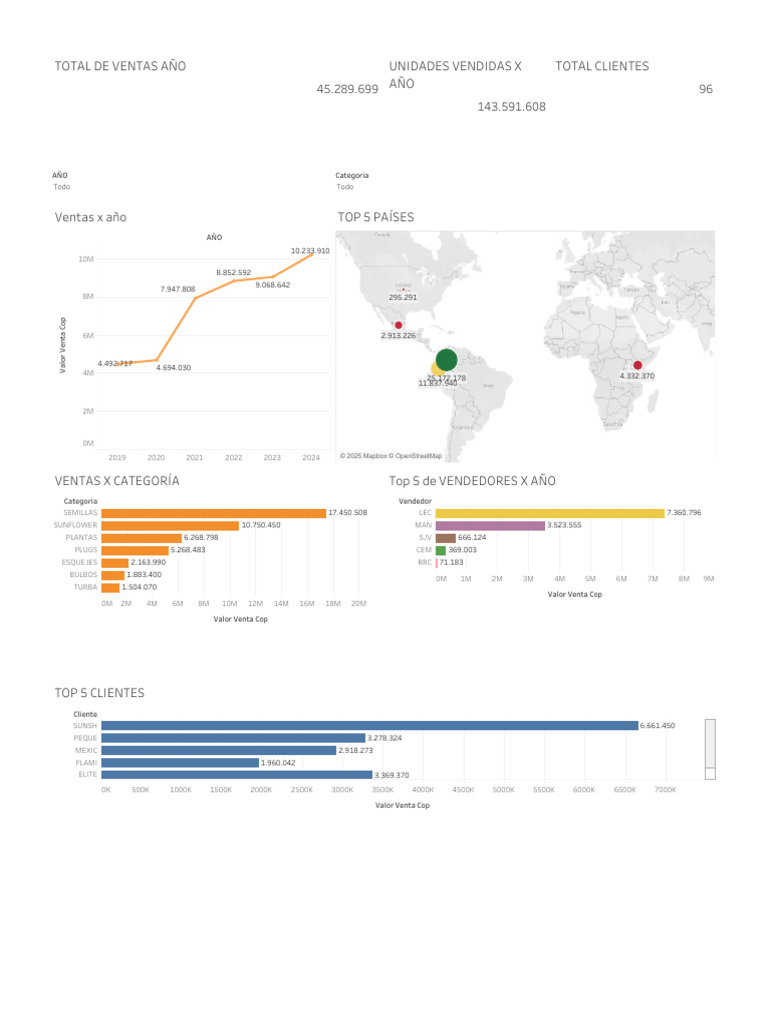Open the Categoría filter set to Todo
The image size is (768, 1024).
[x=345, y=187]
